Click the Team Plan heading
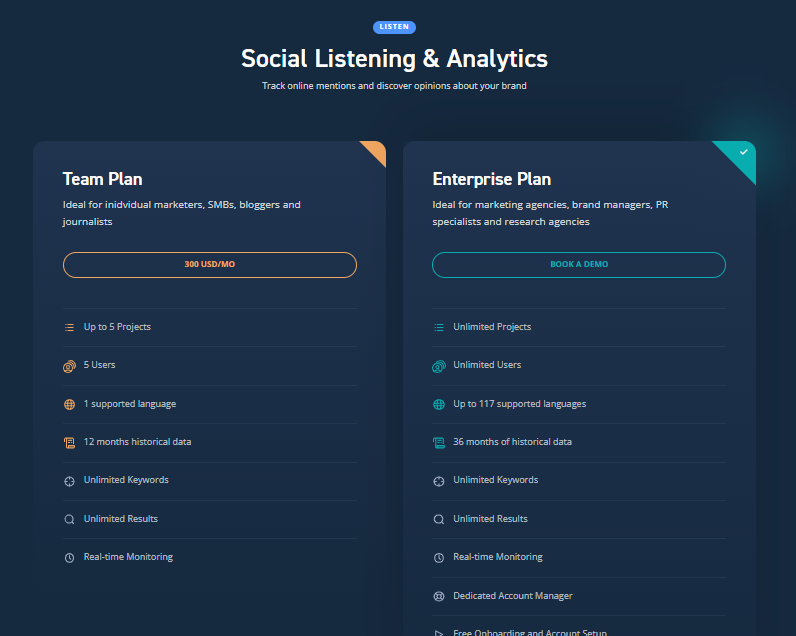Image resolution: width=796 pixels, height=636 pixels. pyautogui.click(x=103, y=179)
